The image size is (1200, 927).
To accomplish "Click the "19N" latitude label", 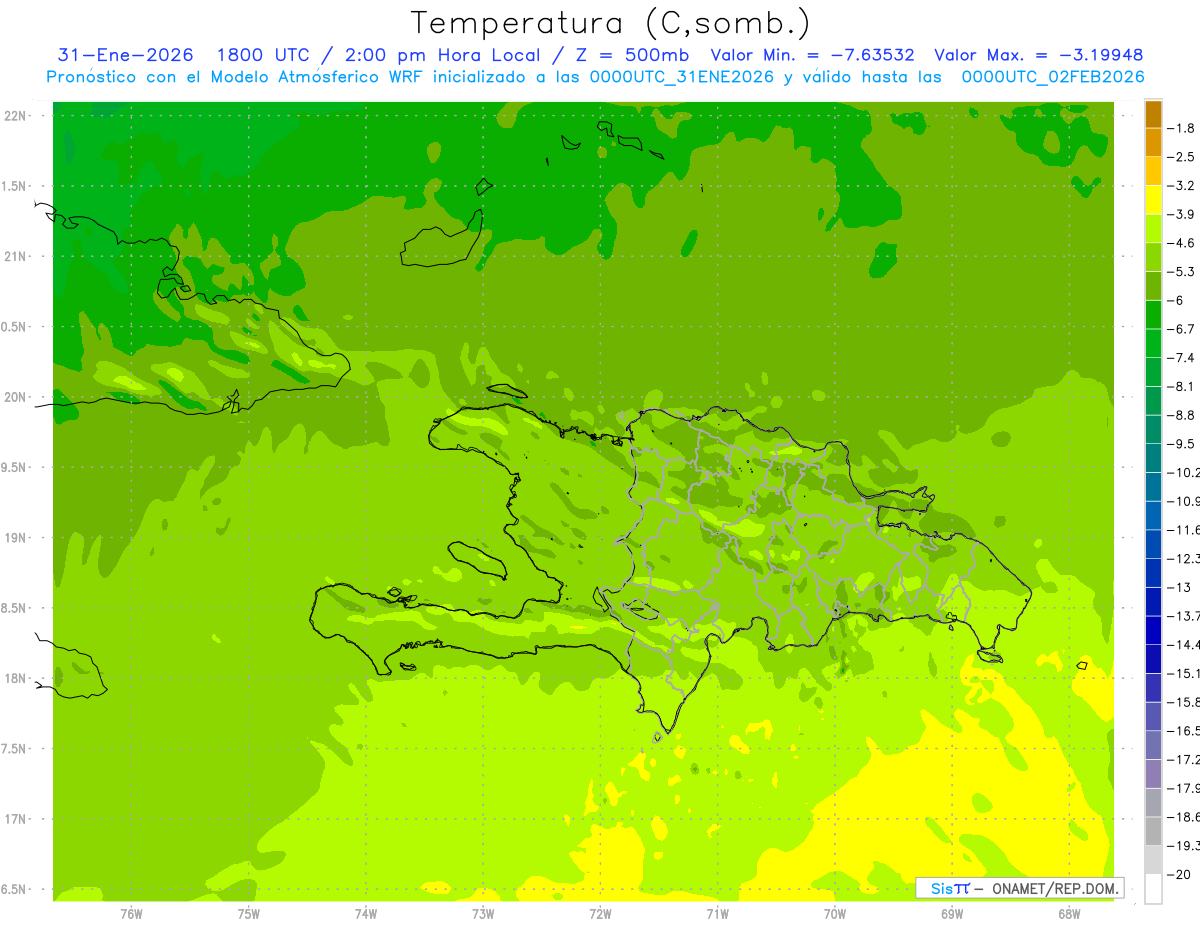I will (x=16, y=538).
